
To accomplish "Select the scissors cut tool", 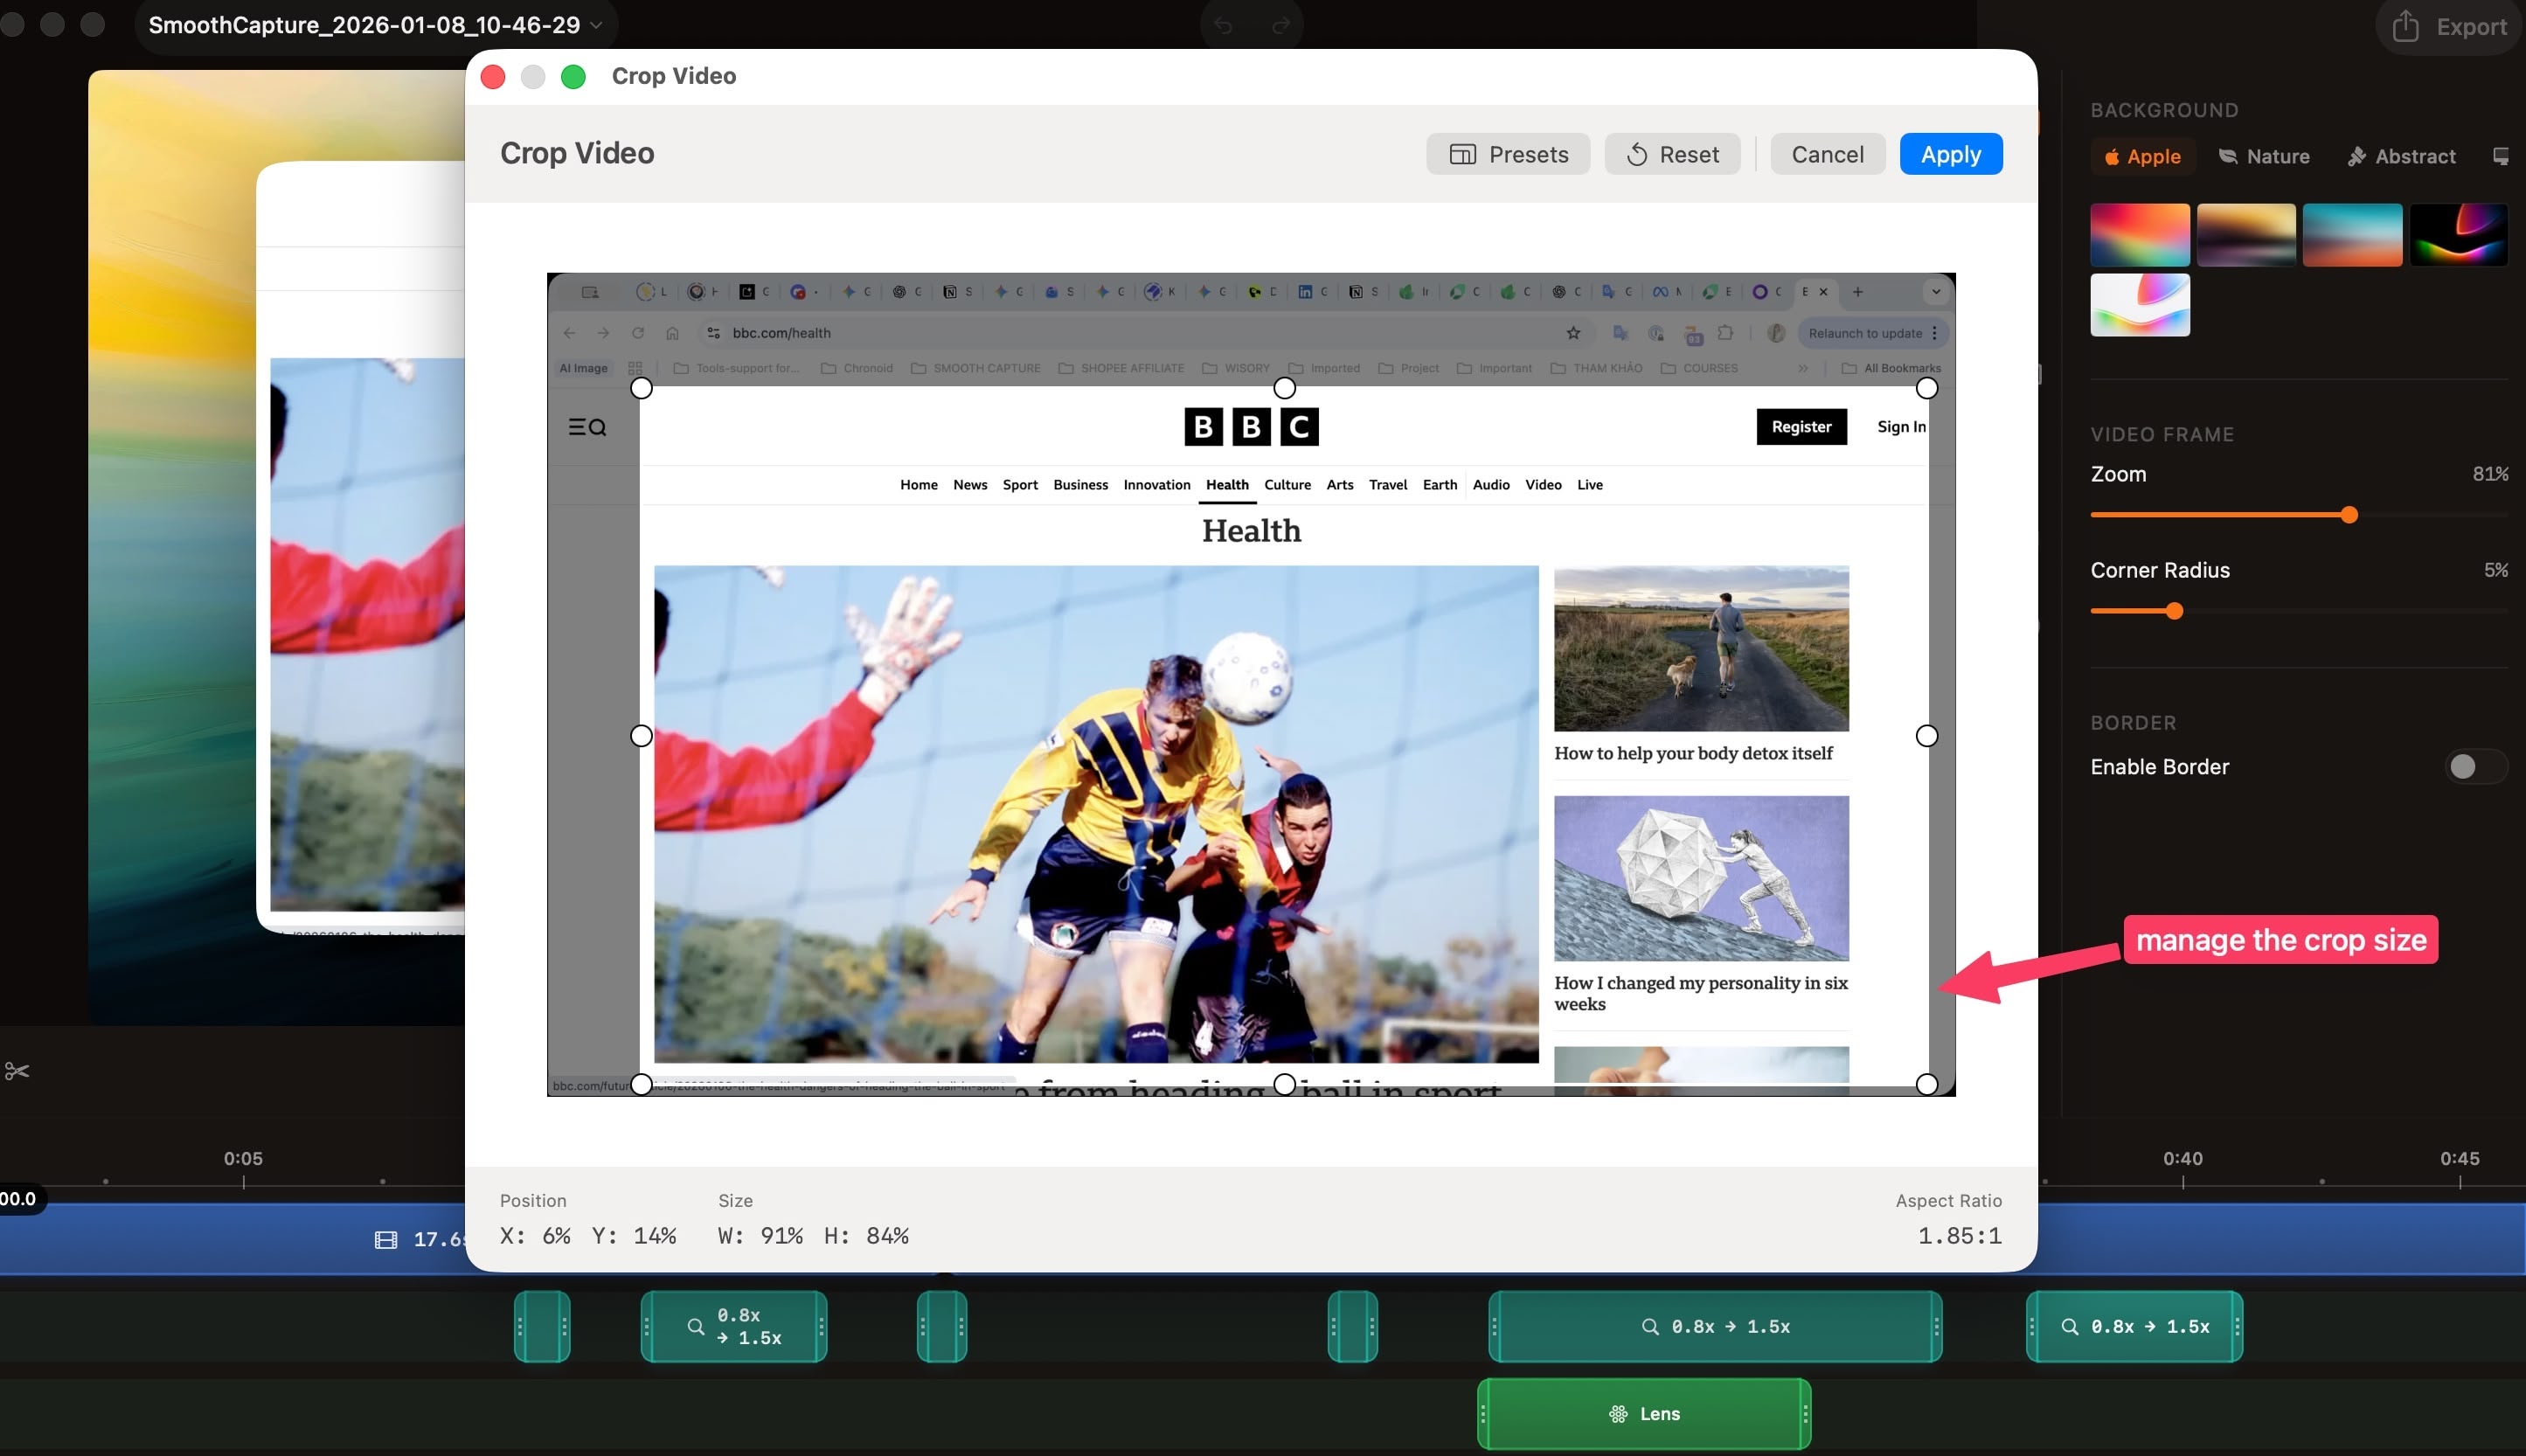I will coord(17,1071).
